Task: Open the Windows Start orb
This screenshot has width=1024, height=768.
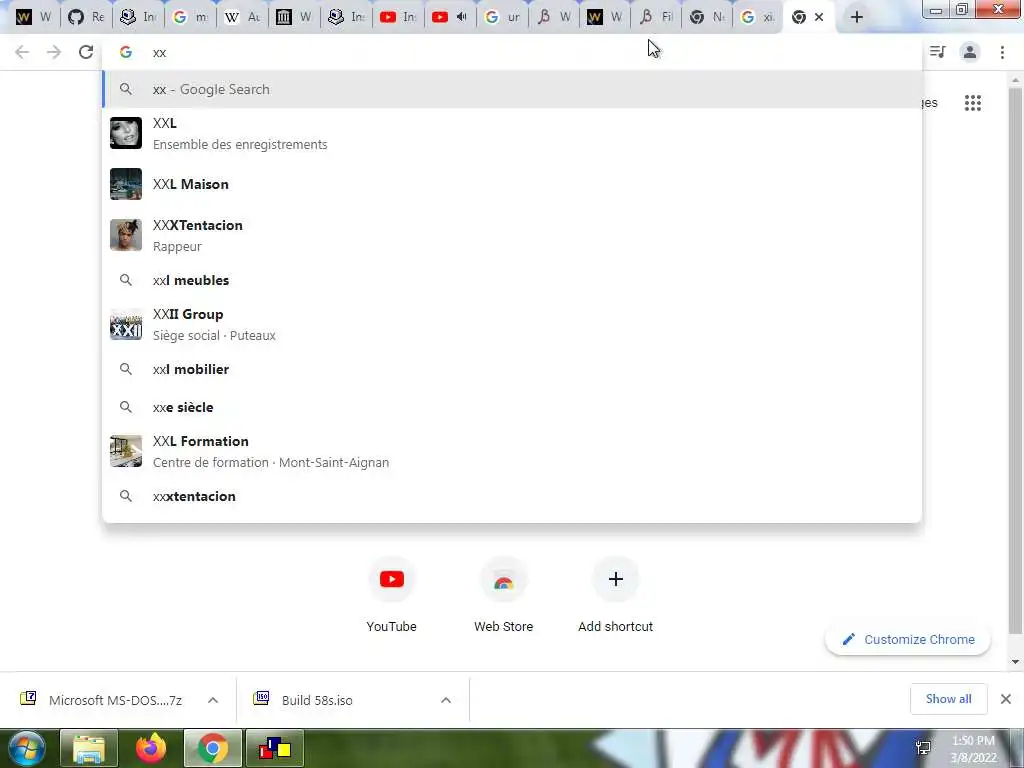Action: coord(26,748)
